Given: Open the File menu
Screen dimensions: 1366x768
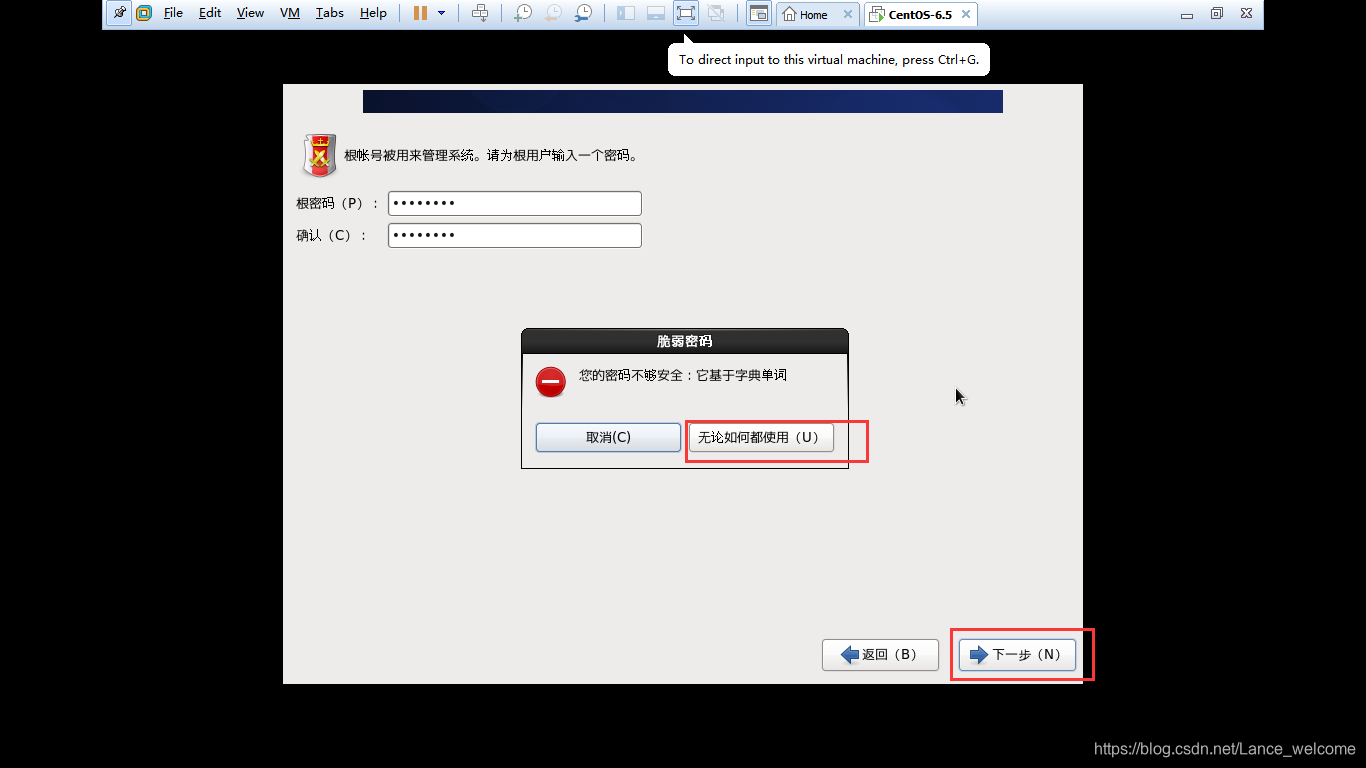Looking at the screenshot, I should click(173, 14).
